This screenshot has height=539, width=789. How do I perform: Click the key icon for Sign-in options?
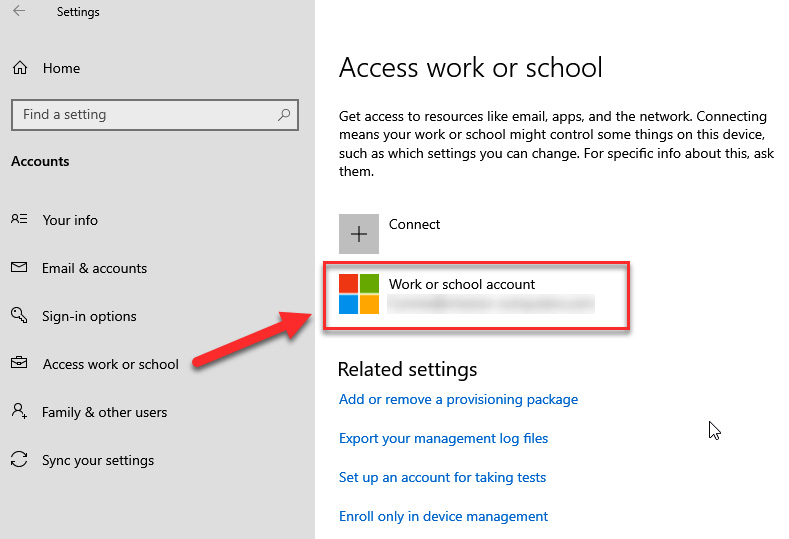[19, 315]
